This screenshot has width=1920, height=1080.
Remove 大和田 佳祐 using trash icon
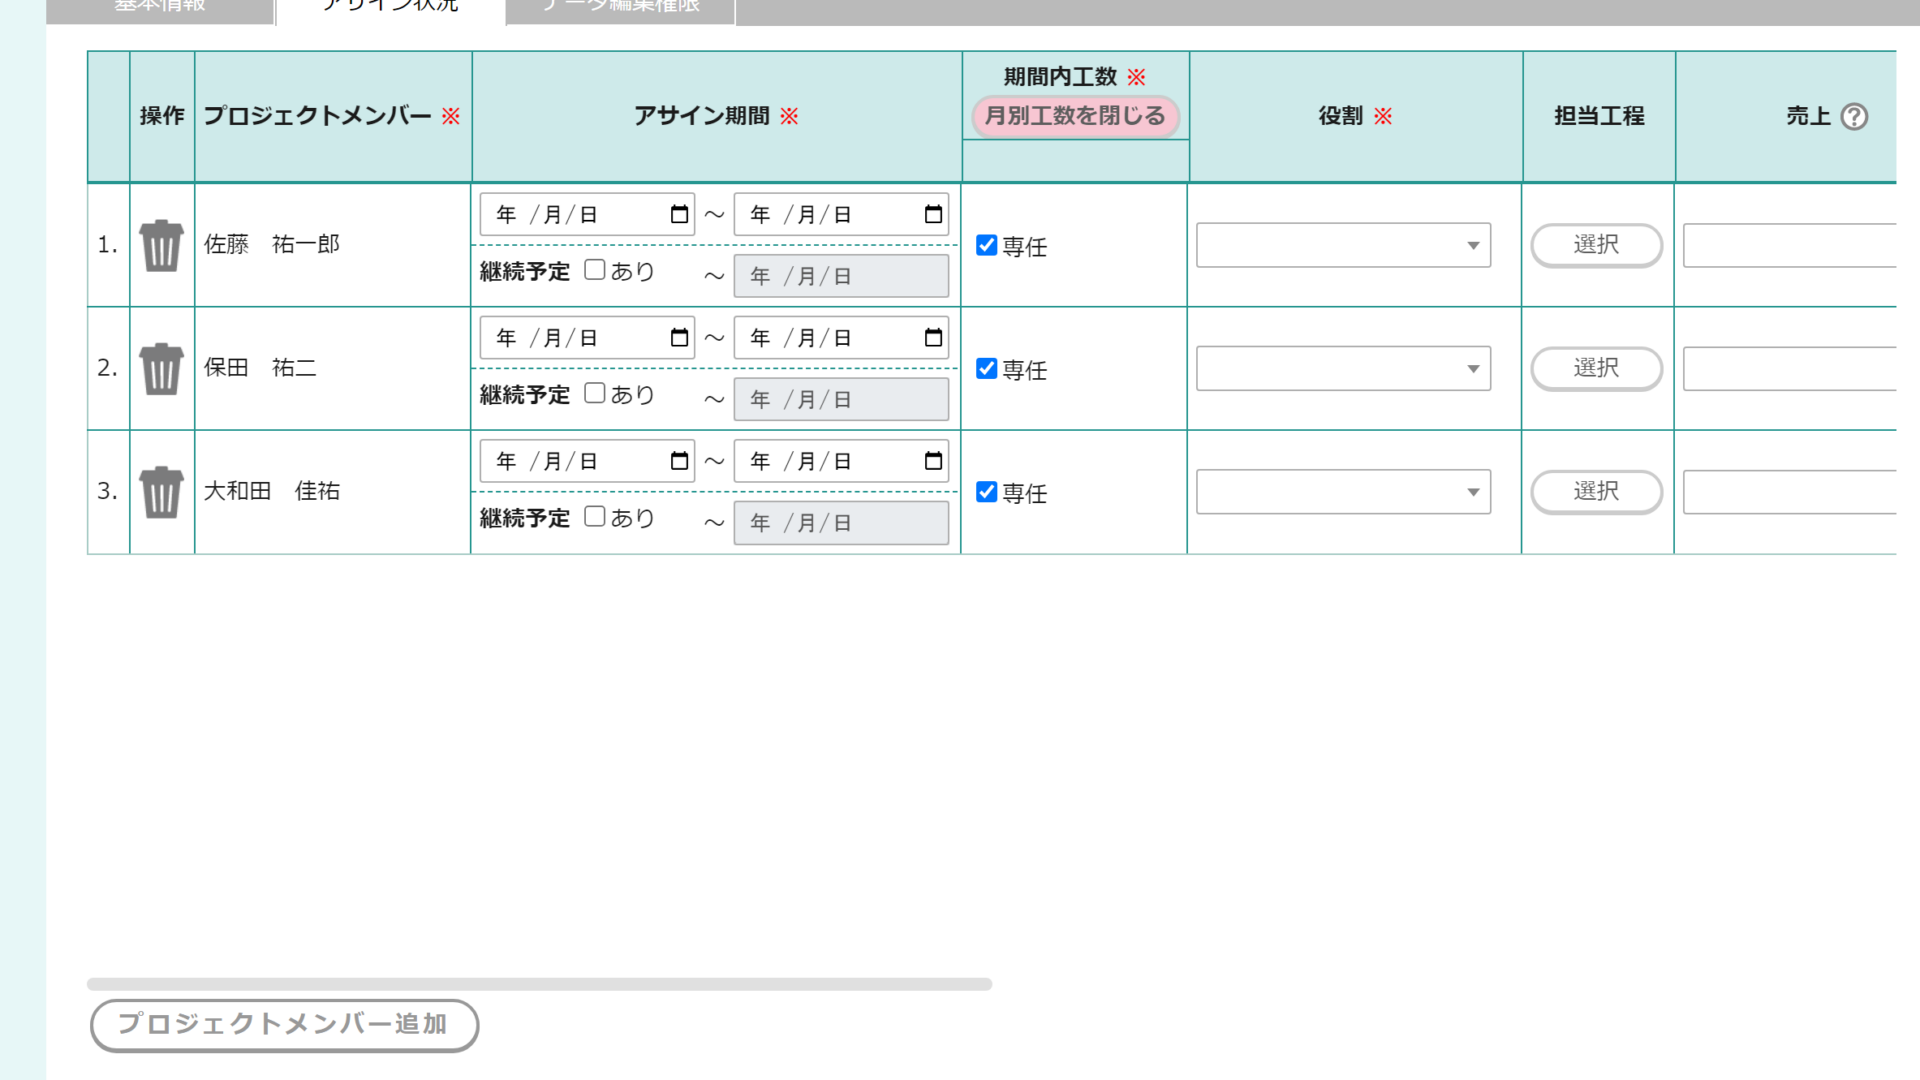(x=161, y=492)
